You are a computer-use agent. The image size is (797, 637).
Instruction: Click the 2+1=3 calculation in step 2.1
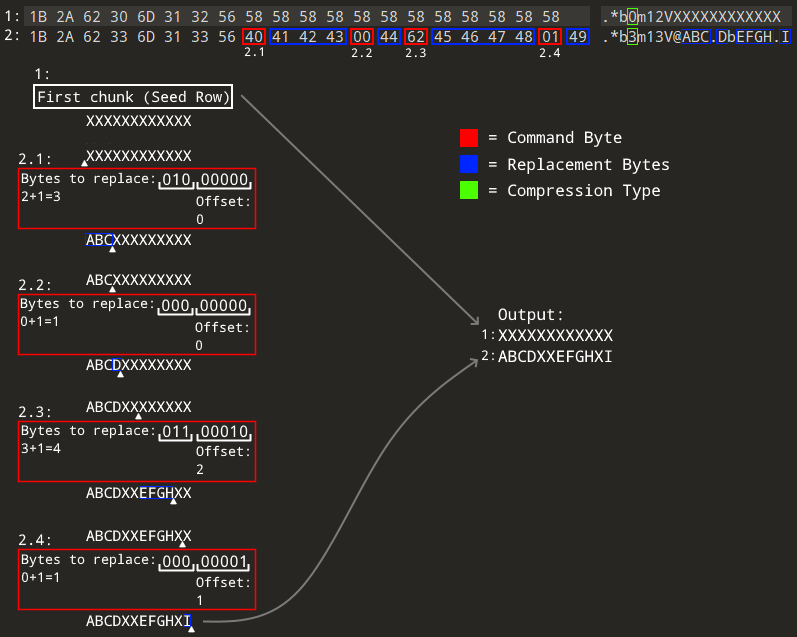pyautogui.click(x=40, y=196)
